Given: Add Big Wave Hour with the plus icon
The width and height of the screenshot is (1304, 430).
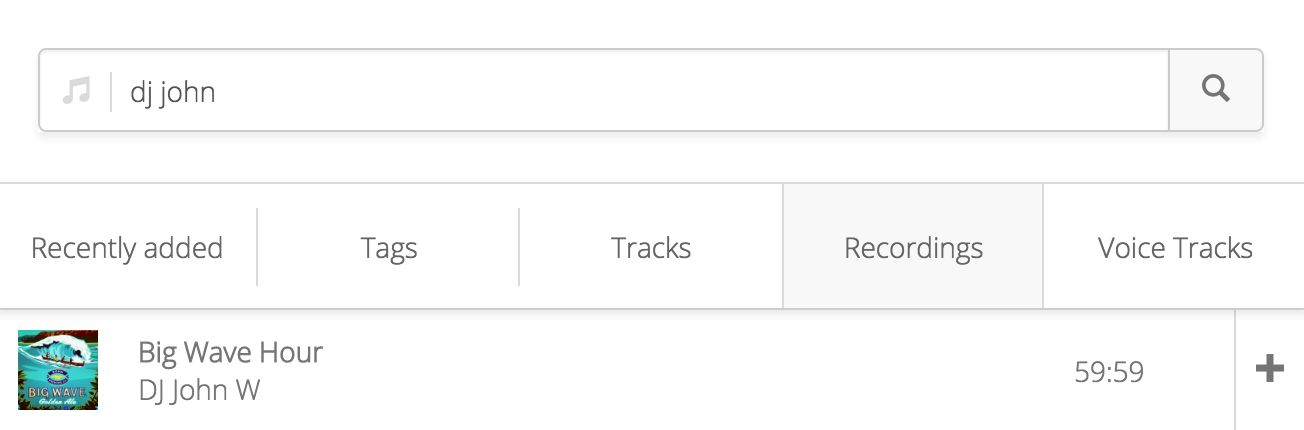Looking at the screenshot, I should (x=1270, y=369).
